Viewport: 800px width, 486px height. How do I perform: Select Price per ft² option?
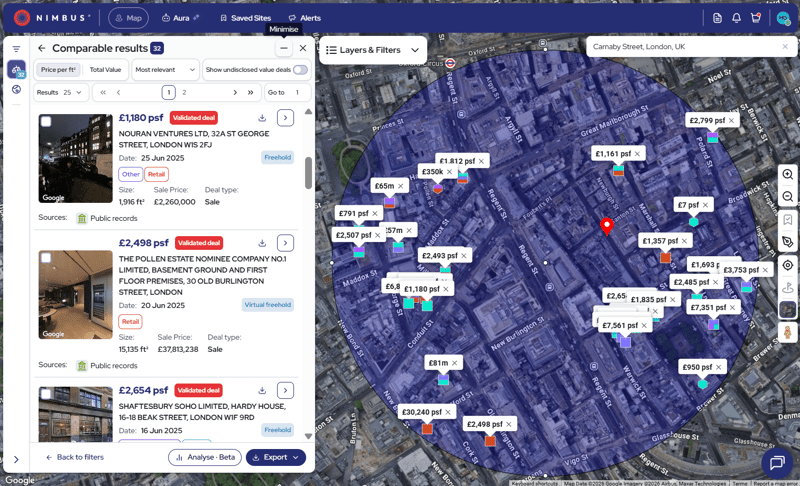click(x=58, y=70)
